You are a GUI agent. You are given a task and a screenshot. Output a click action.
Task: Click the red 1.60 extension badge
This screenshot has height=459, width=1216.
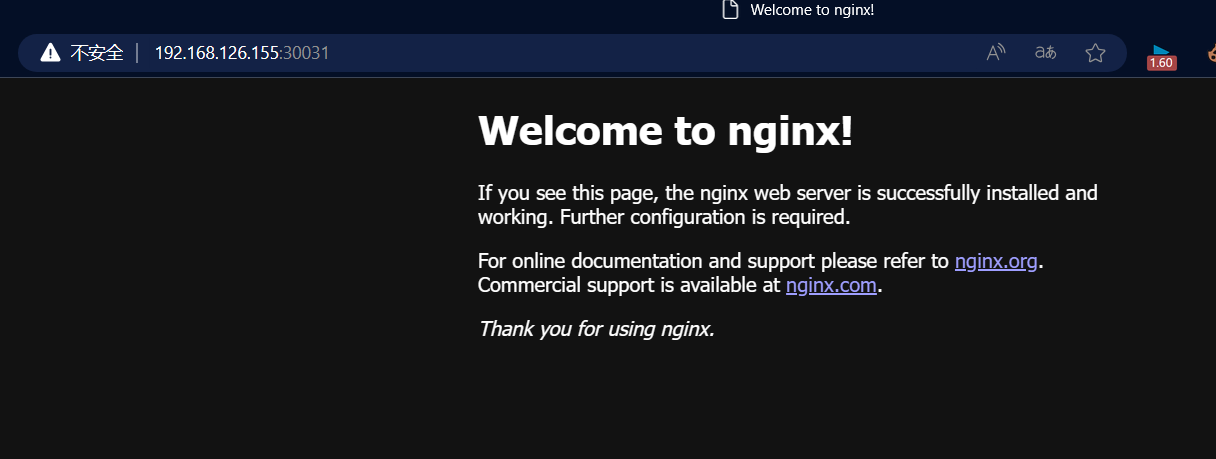[x=1161, y=63]
